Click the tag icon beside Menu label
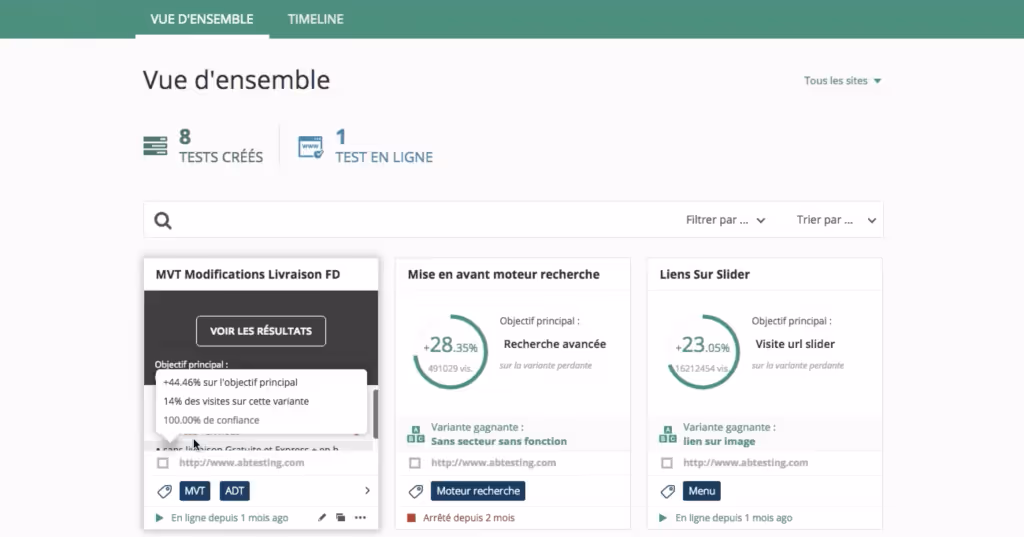This screenshot has width=1024, height=537. click(668, 491)
